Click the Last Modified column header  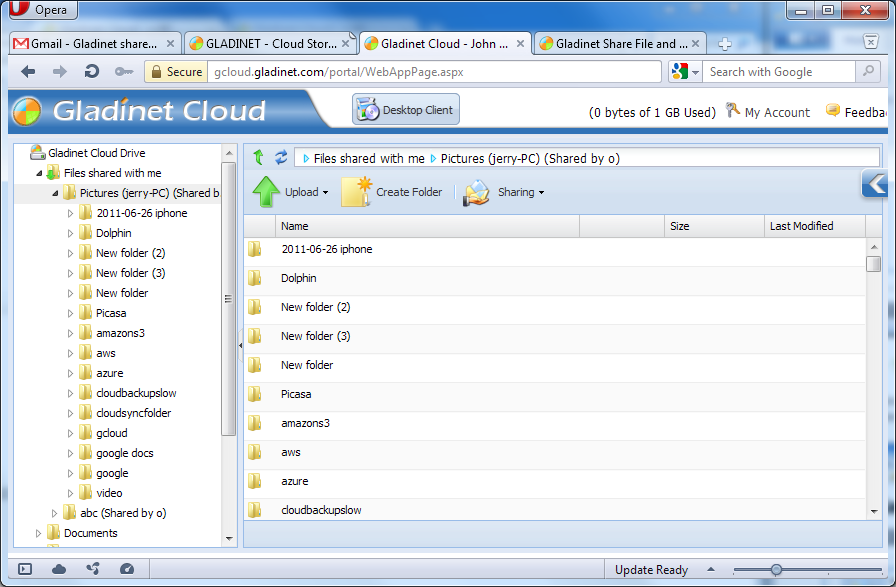click(815, 226)
